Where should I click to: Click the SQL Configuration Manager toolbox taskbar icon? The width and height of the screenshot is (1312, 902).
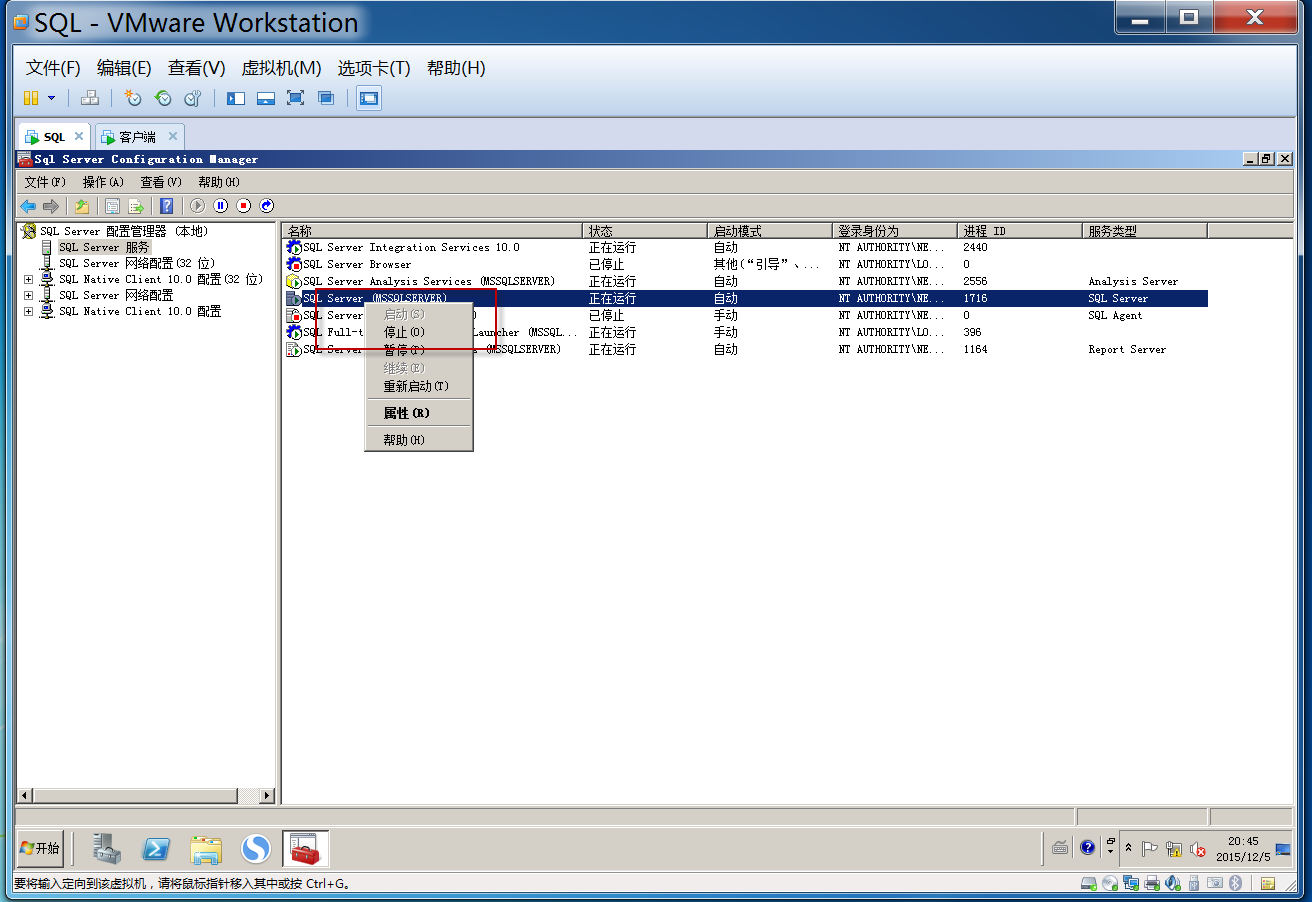[x=305, y=849]
